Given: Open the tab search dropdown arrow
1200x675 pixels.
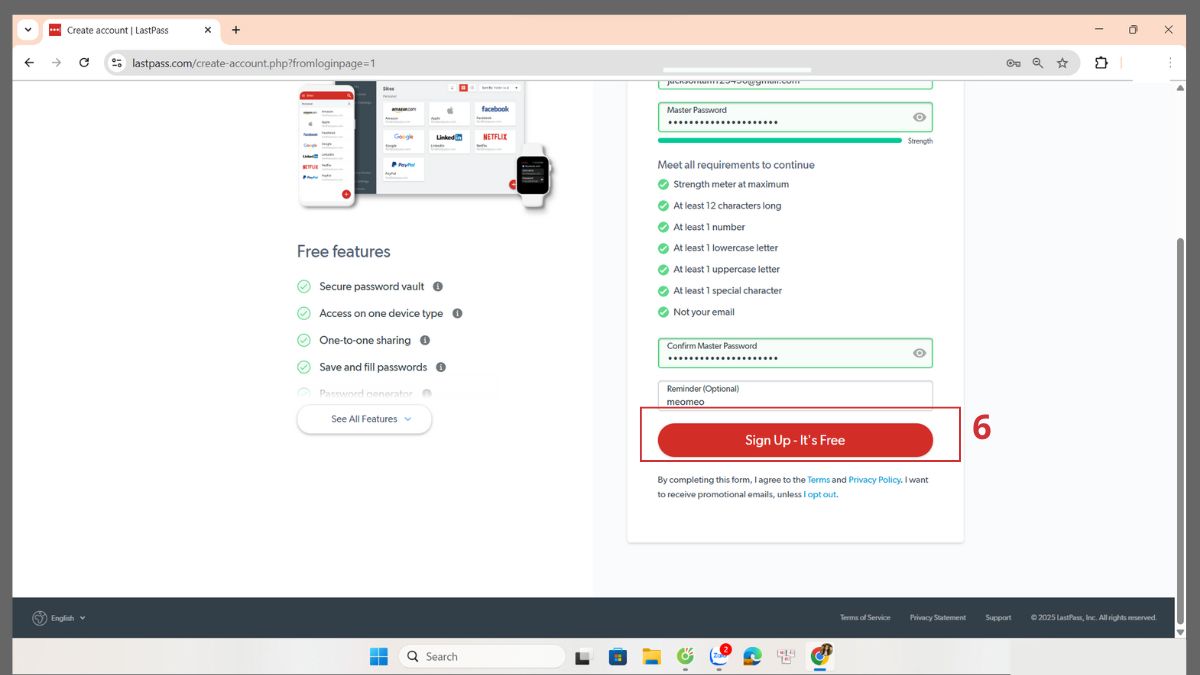Looking at the screenshot, I should tap(28, 30).
